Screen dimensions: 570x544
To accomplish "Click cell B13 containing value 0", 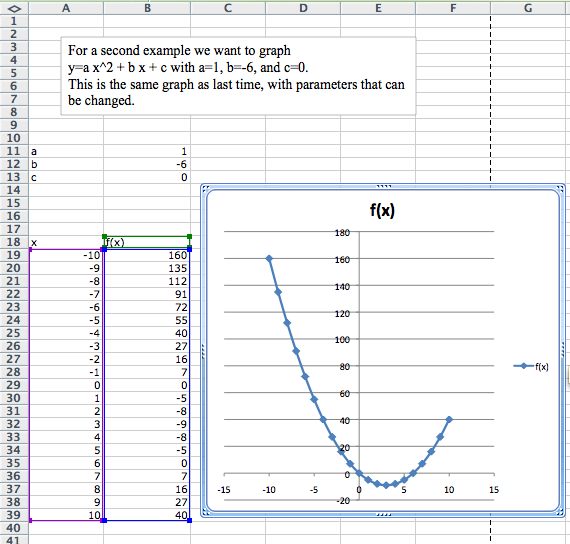I will click(x=147, y=177).
